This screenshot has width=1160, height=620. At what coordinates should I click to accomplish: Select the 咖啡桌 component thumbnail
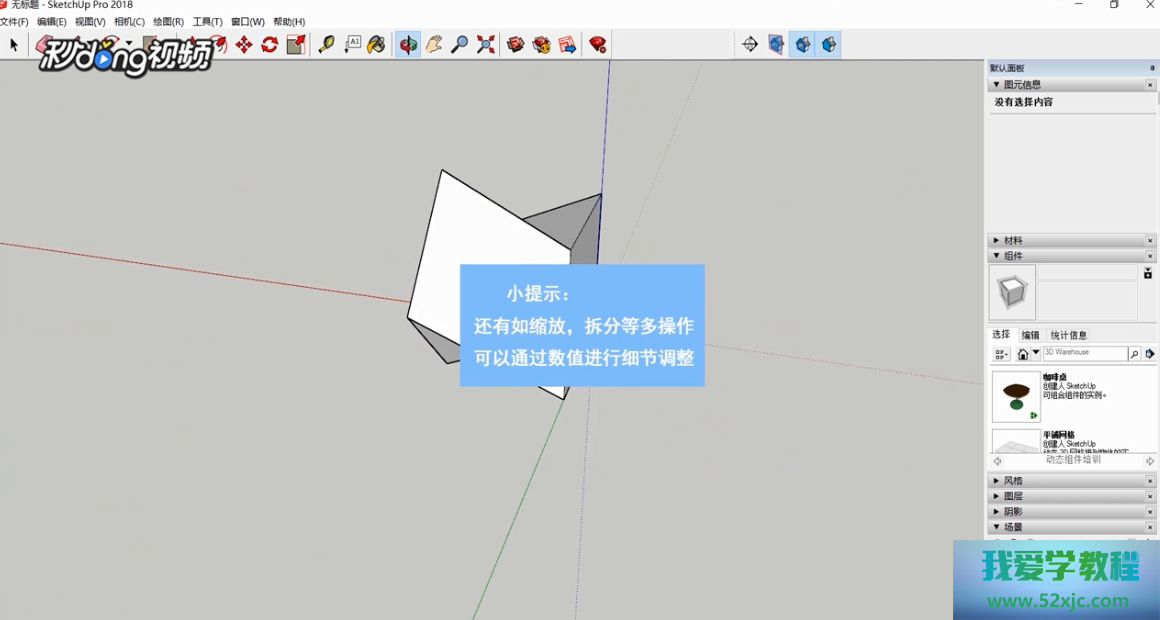pos(1016,396)
